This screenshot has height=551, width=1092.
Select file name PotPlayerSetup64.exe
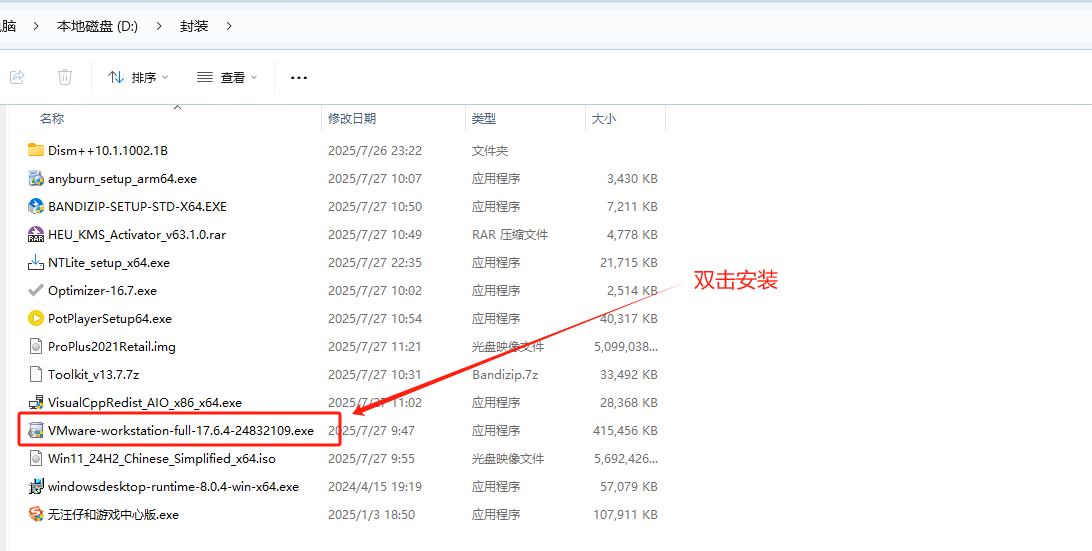coord(110,318)
